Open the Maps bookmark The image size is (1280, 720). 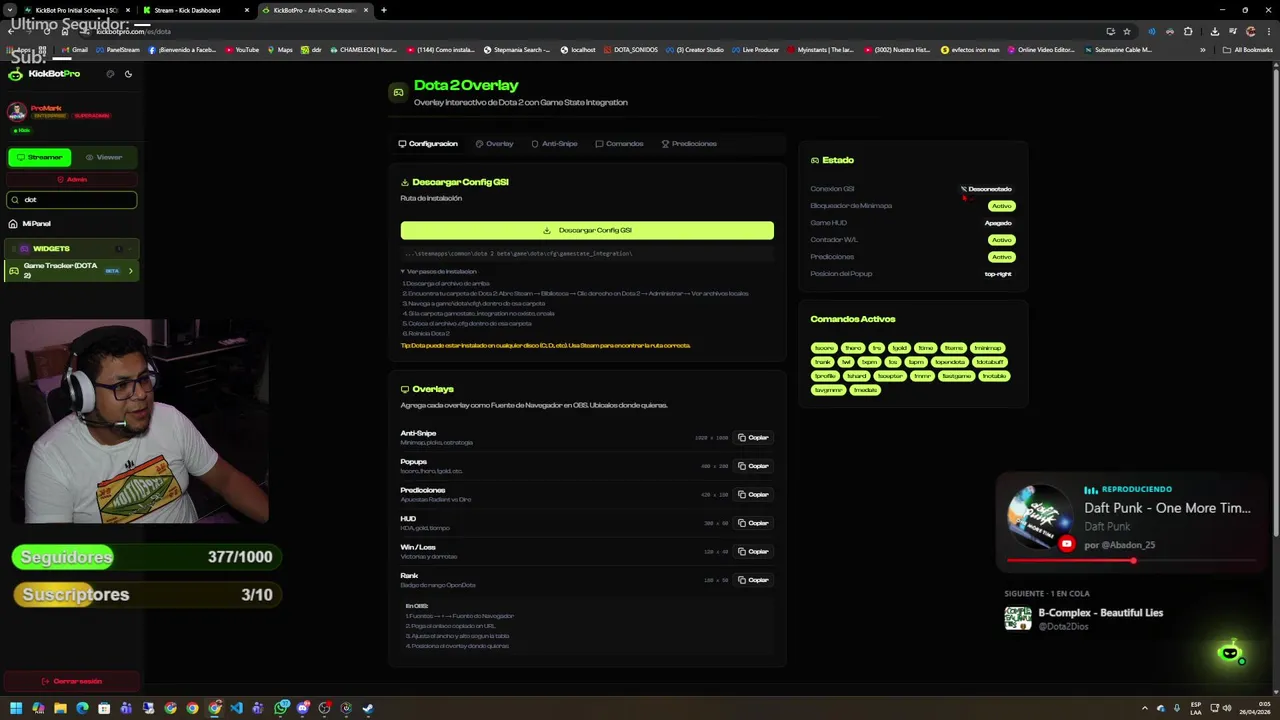tap(280, 49)
